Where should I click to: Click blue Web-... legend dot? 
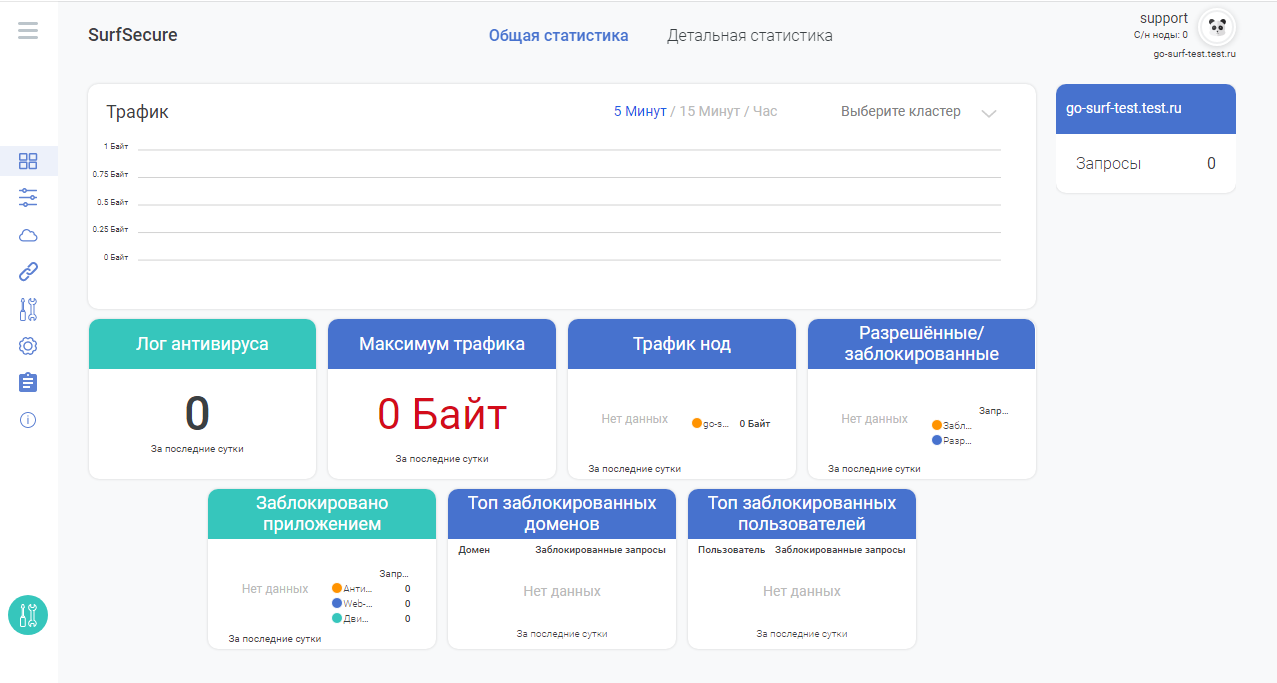coord(337,603)
